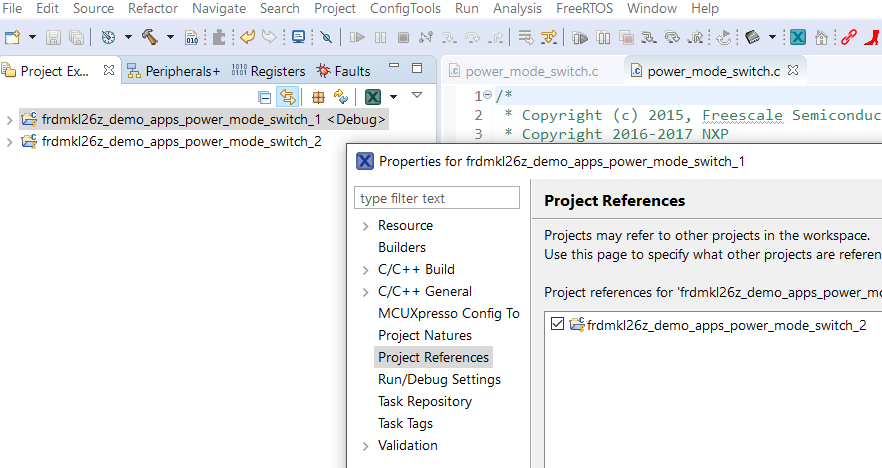Click the flash chip programmer icon
The image size is (882, 468).
(x=752, y=38)
